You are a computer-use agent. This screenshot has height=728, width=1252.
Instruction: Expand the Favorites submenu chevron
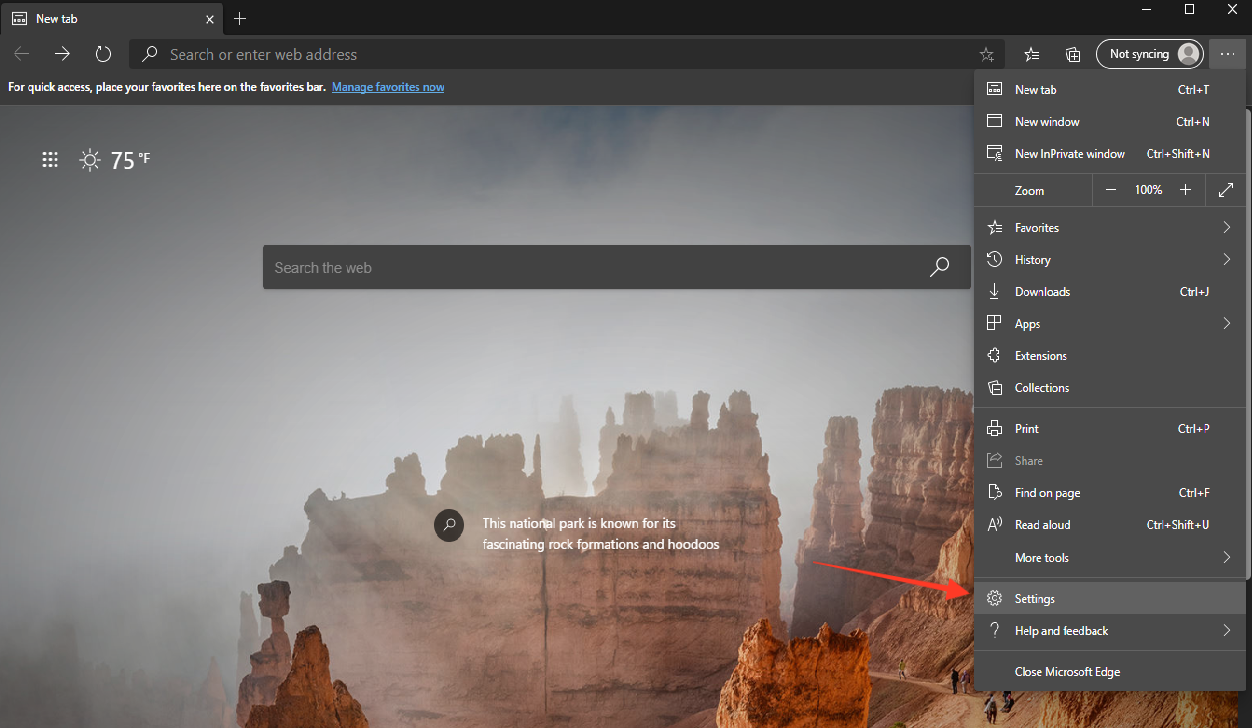pyautogui.click(x=1226, y=227)
